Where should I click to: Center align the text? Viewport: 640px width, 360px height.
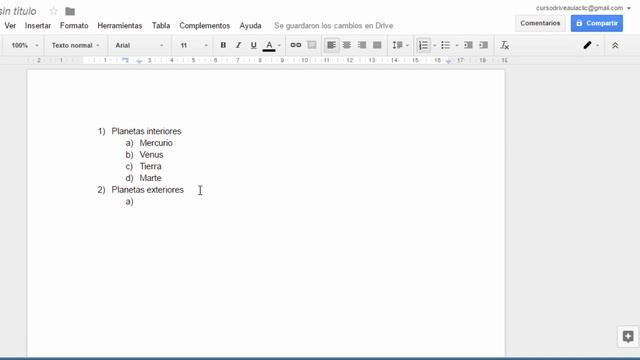[x=347, y=45]
